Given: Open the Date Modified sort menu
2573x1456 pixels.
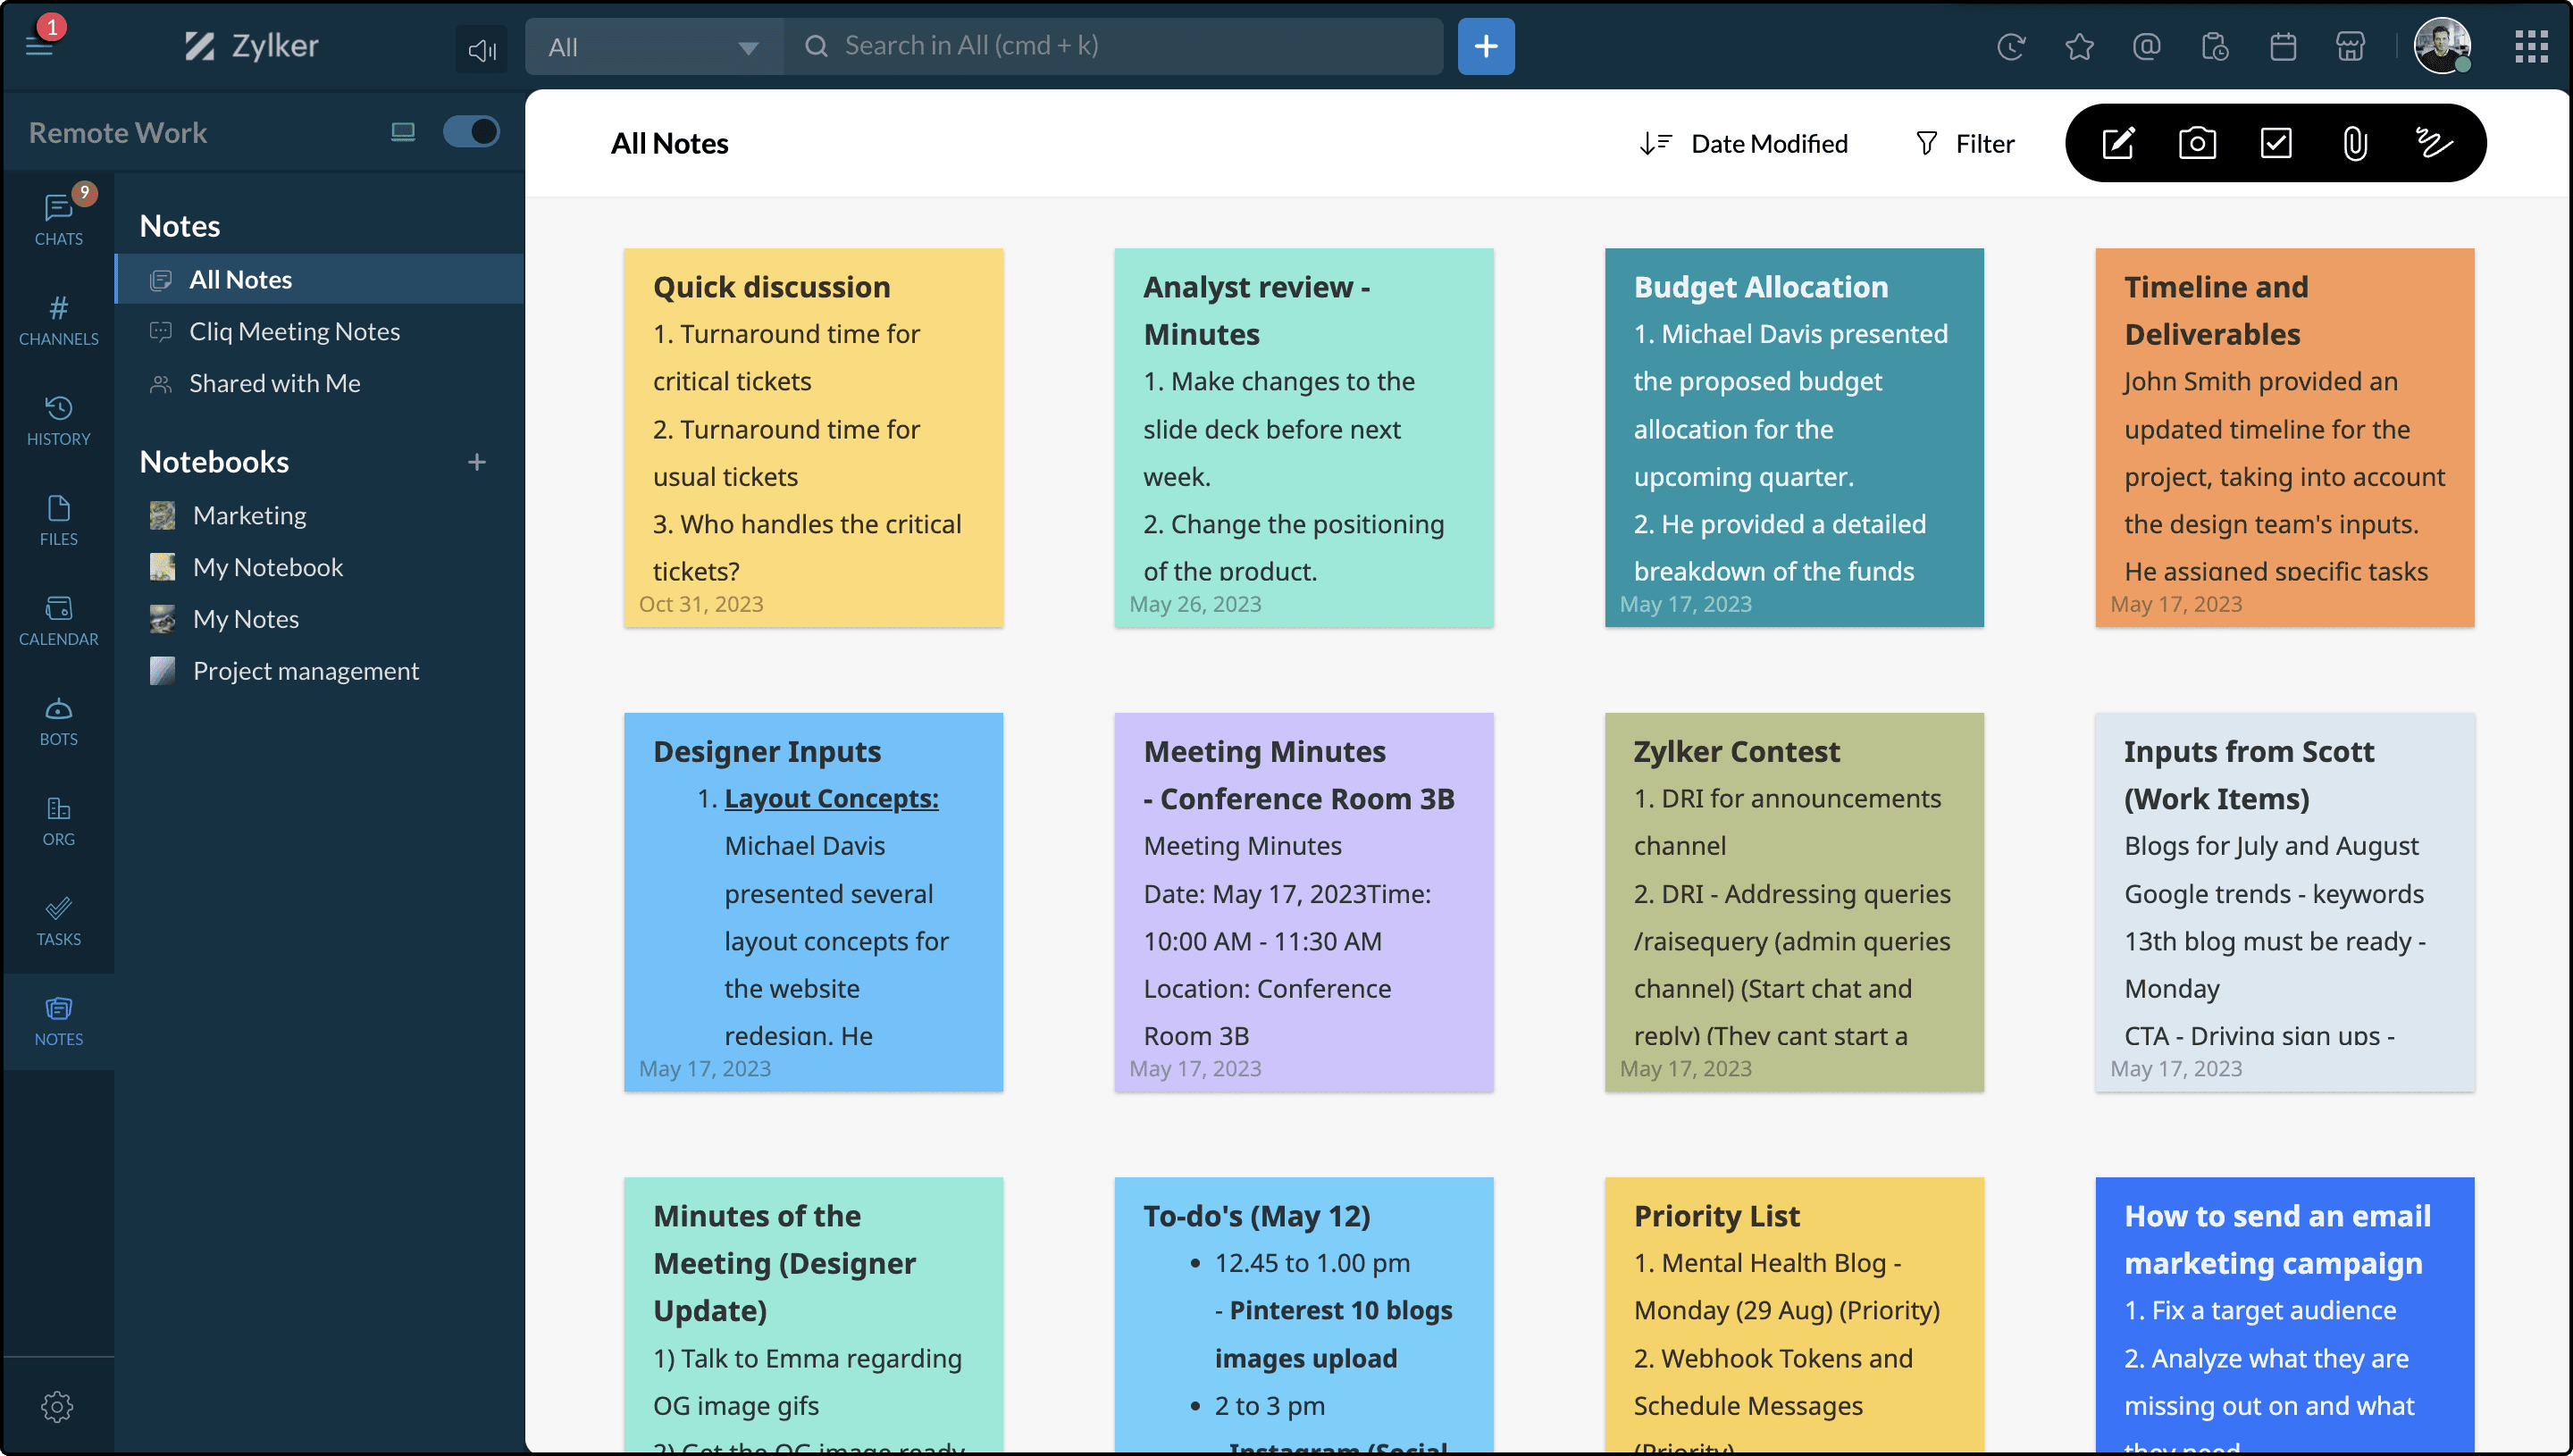Looking at the screenshot, I should point(1744,144).
